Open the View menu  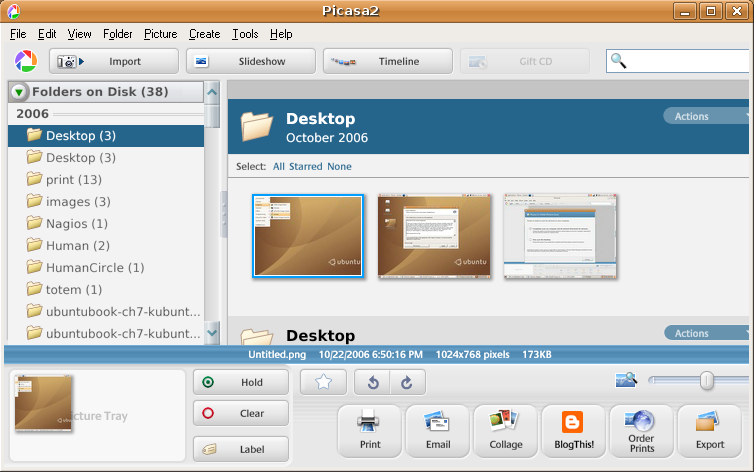click(79, 34)
